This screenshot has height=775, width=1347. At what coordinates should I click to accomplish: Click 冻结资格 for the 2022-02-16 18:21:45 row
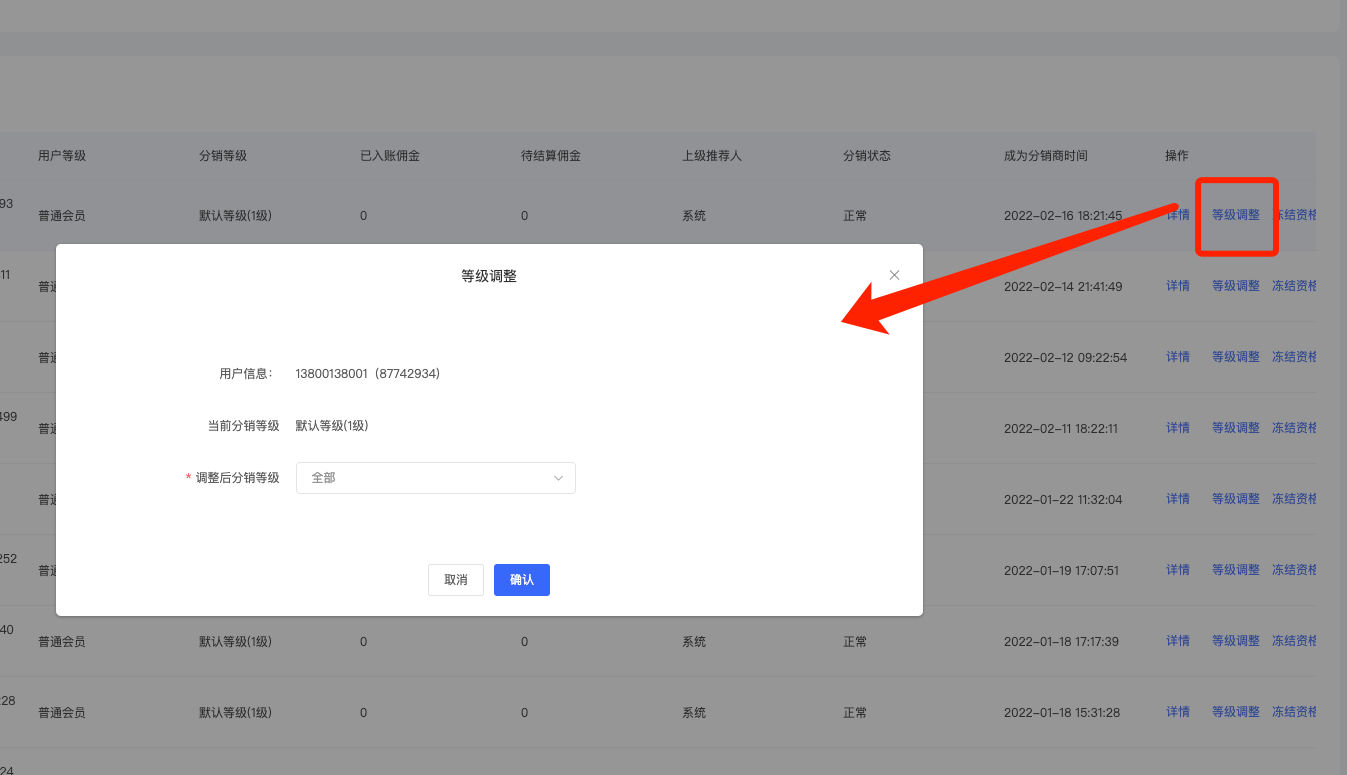(1294, 215)
